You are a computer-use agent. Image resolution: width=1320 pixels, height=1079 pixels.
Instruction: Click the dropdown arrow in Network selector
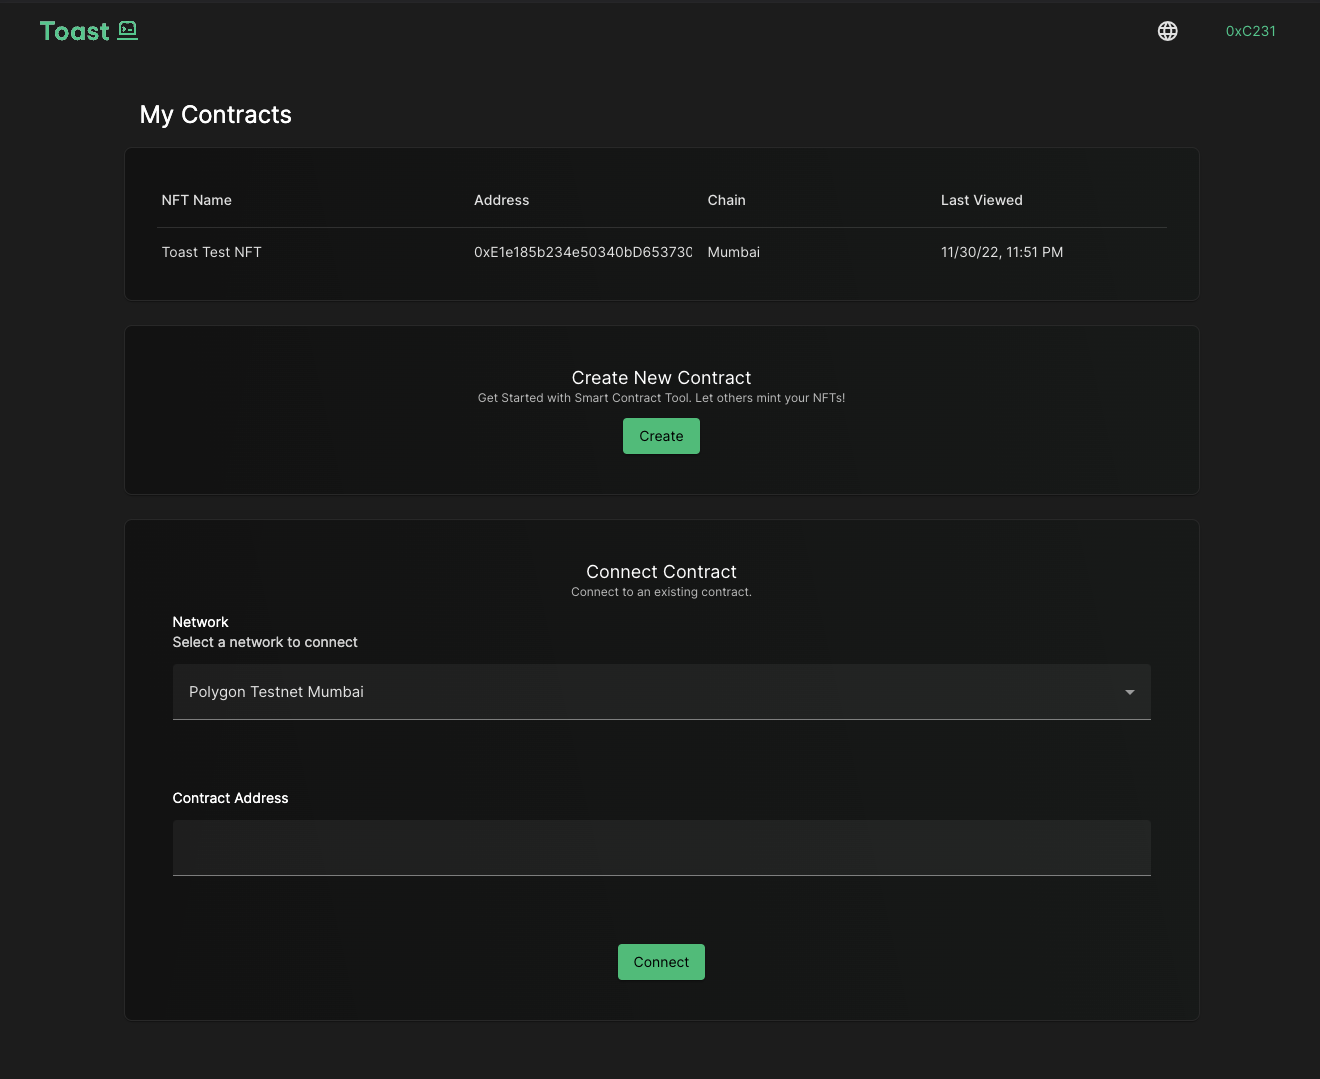coord(1129,692)
